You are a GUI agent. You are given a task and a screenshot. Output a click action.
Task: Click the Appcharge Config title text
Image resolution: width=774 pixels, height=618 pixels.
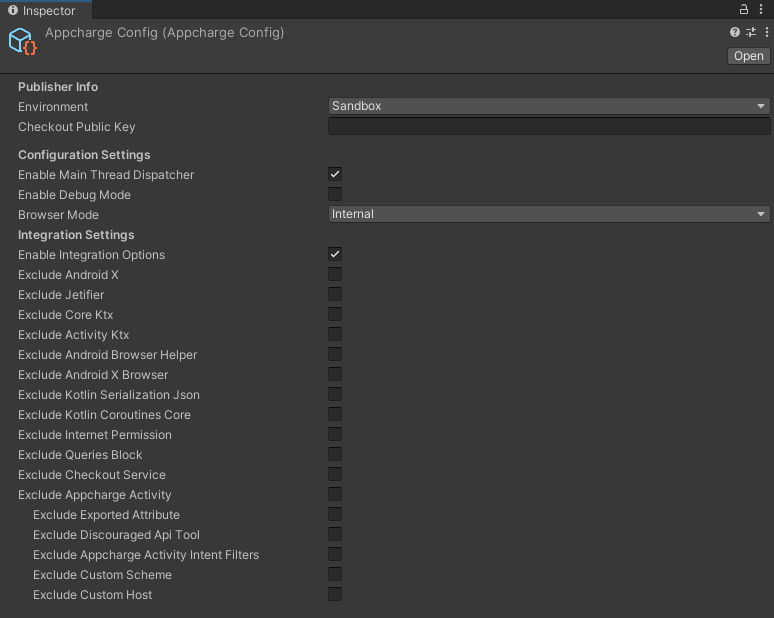[164, 33]
